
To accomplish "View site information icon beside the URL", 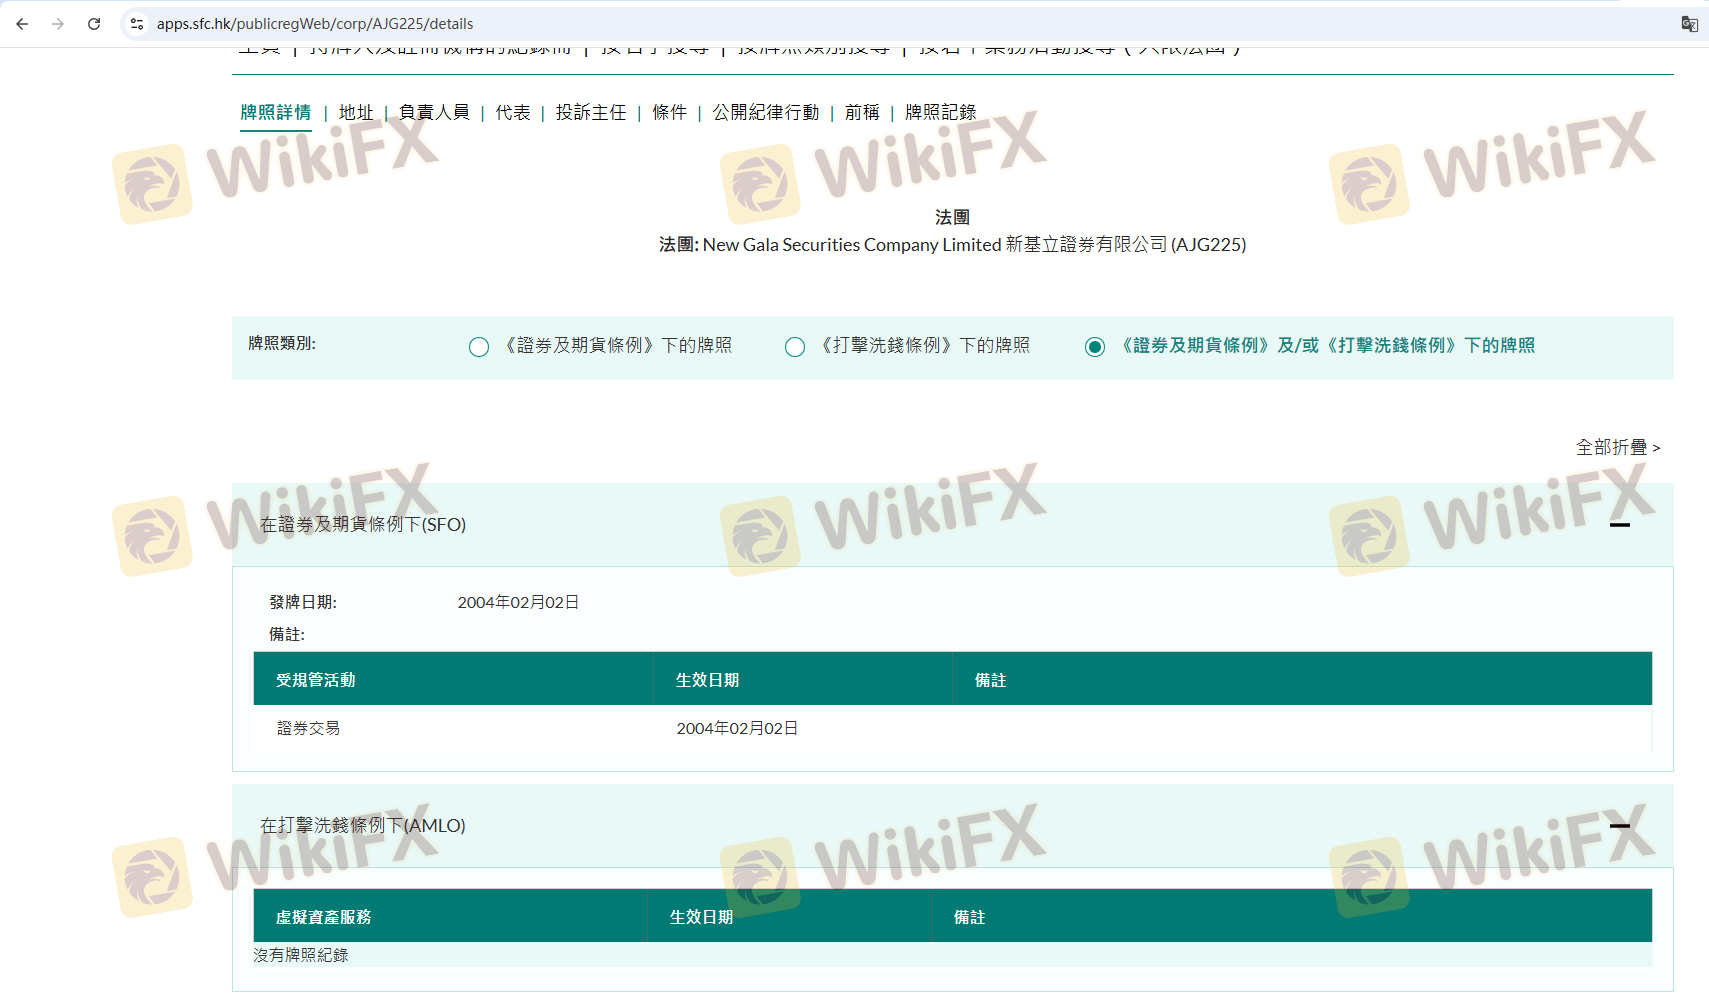I will [137, 24].
